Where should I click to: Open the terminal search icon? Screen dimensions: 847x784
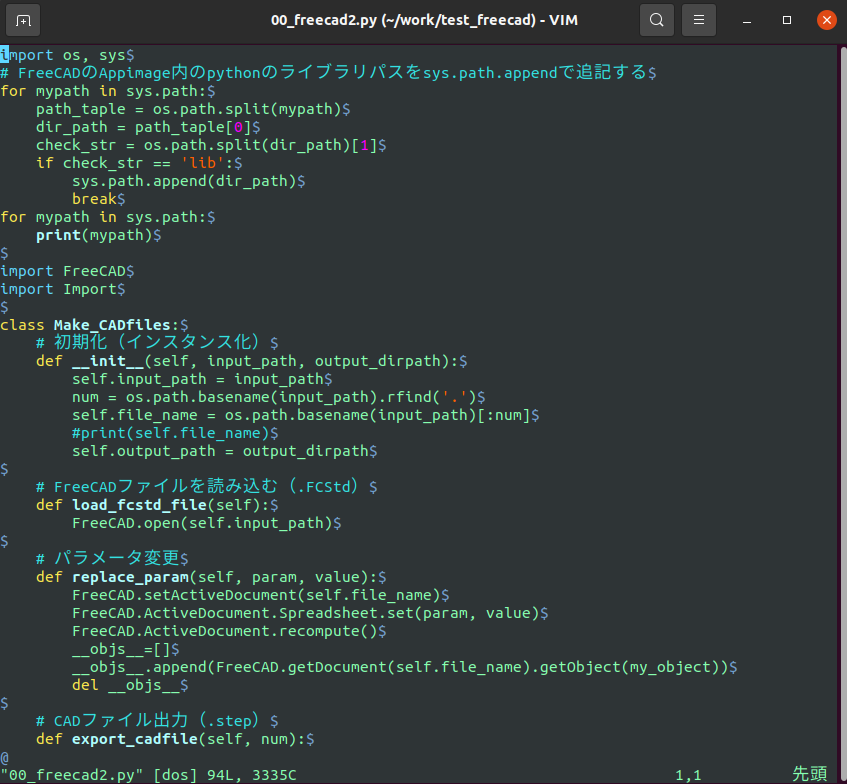pos(656,21)
